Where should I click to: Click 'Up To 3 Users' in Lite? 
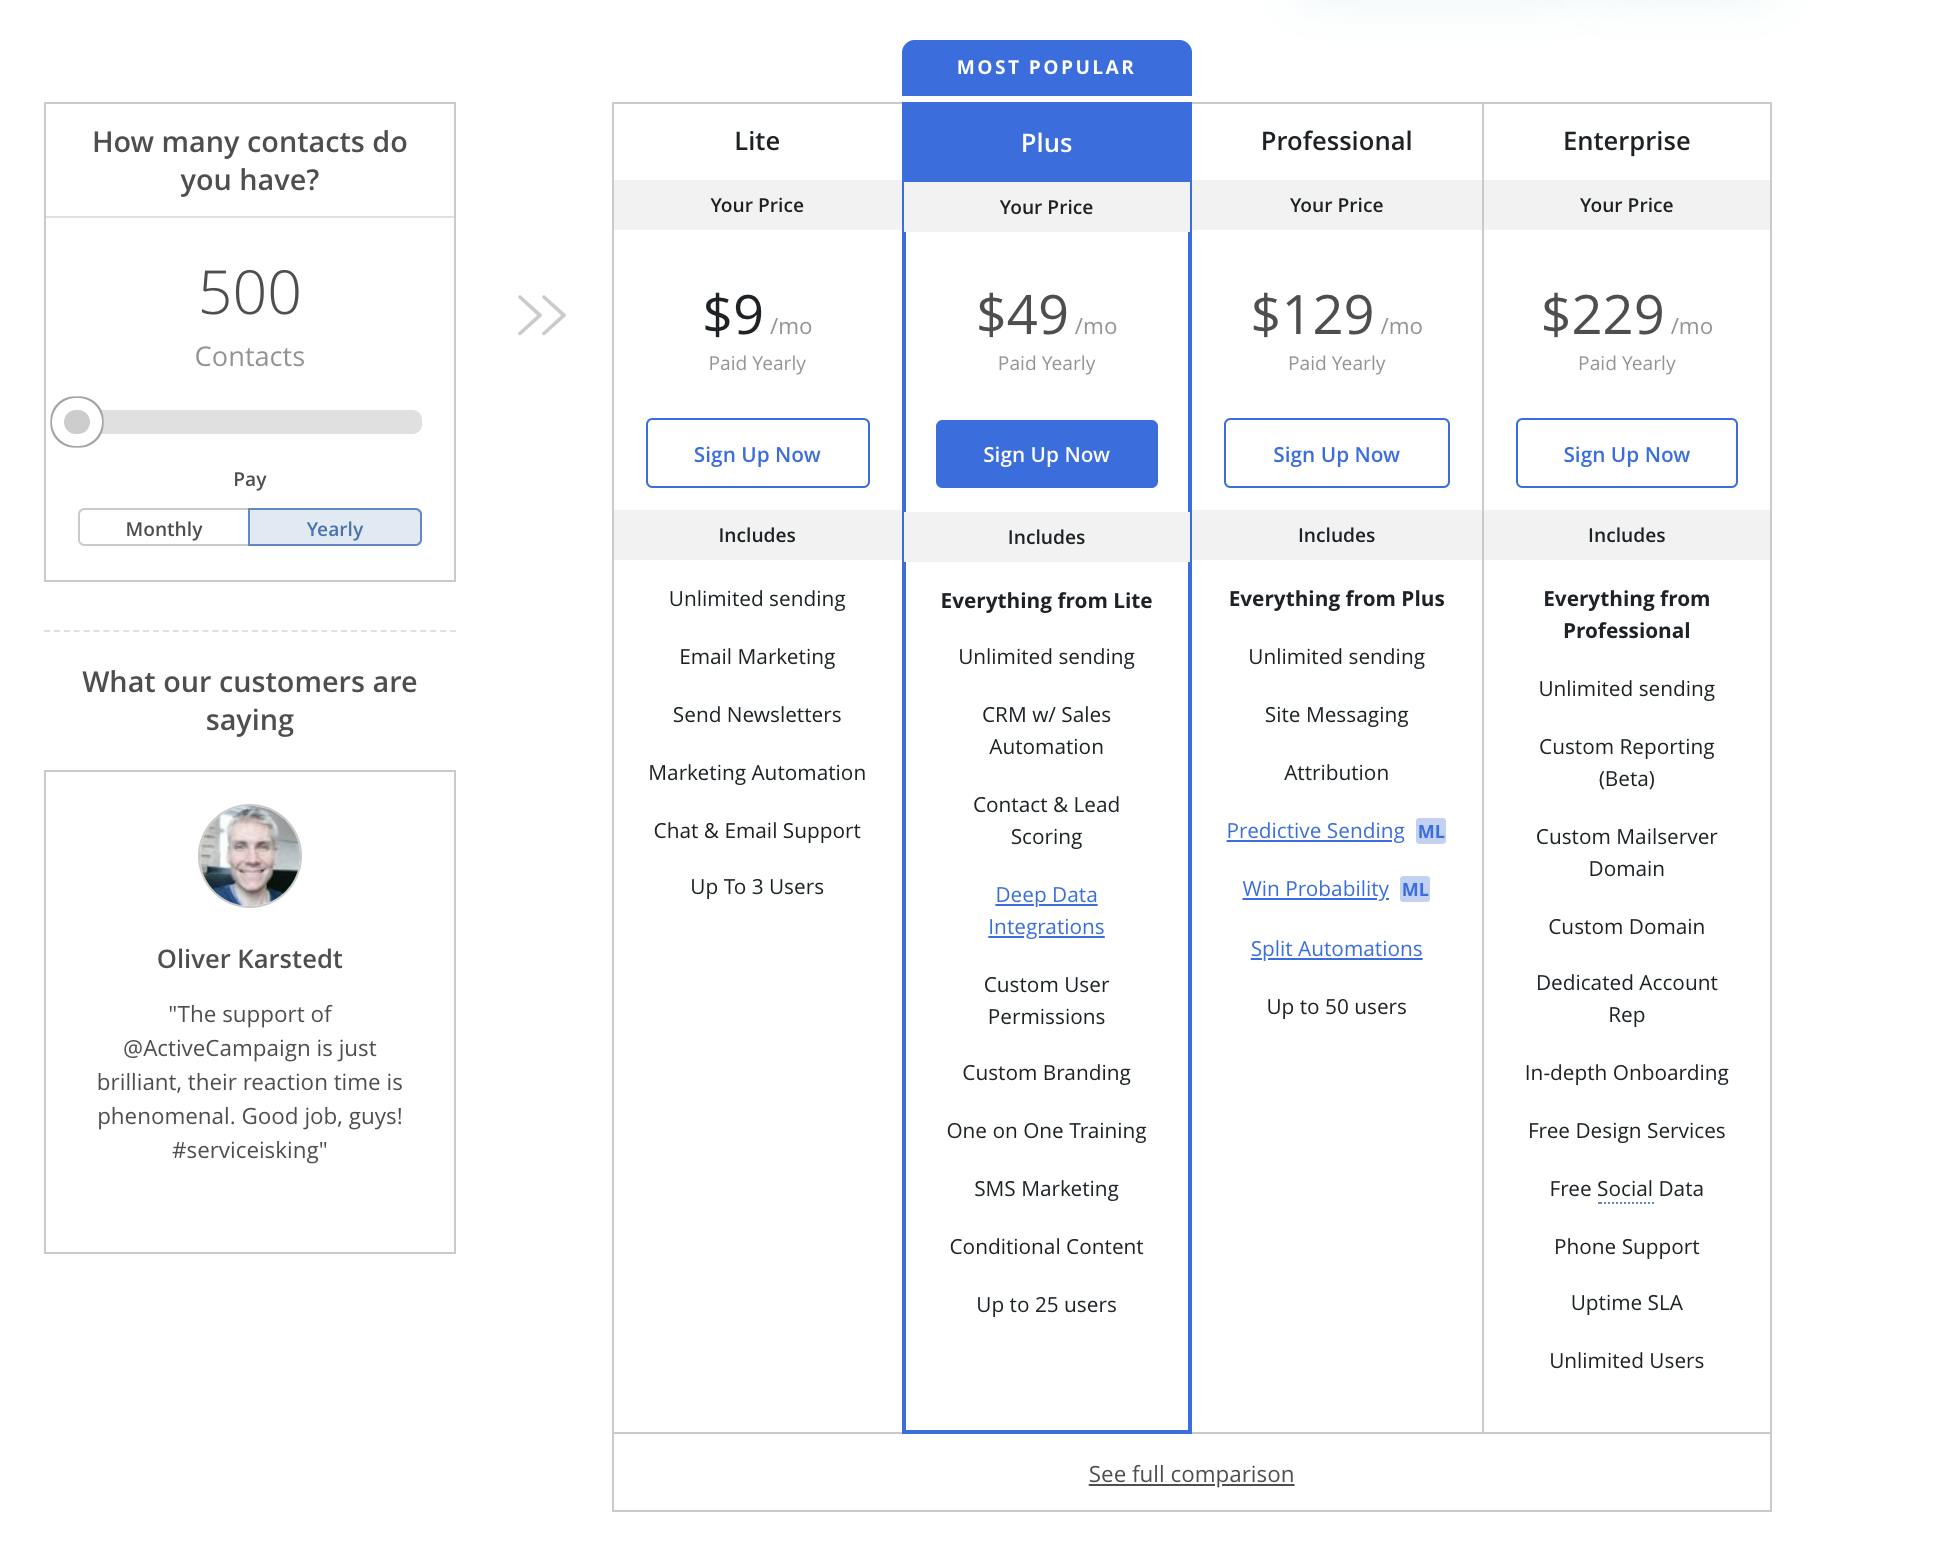(x=757, y=887)
